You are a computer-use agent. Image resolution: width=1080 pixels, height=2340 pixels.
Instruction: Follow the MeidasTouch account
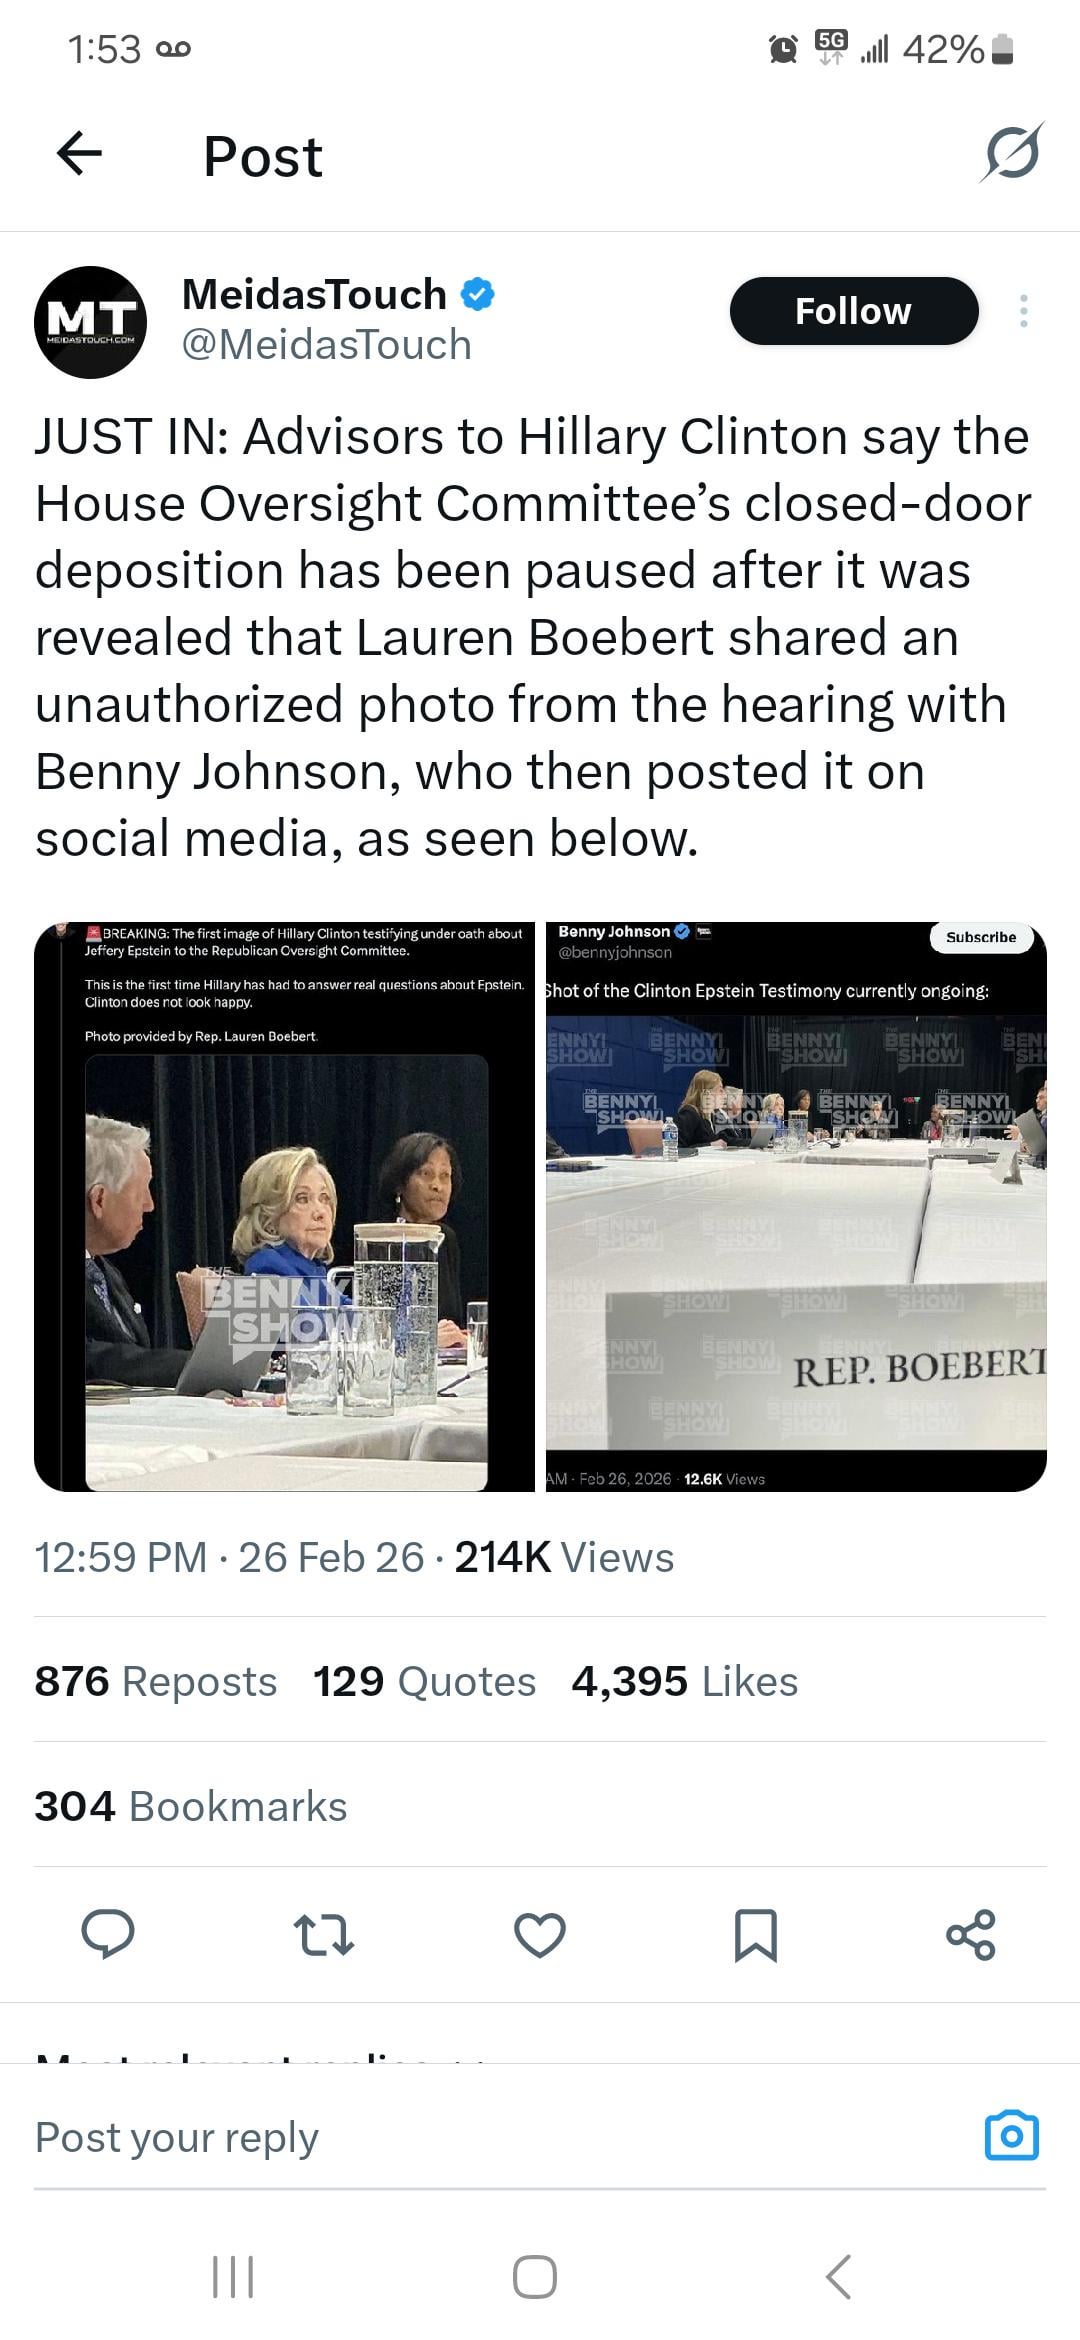(853, 311)
